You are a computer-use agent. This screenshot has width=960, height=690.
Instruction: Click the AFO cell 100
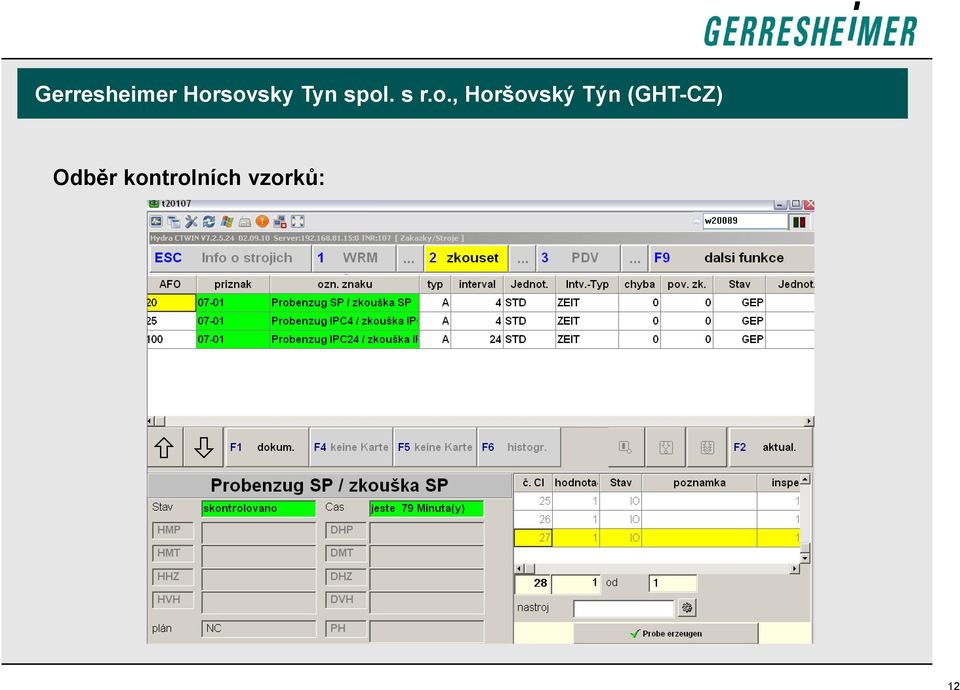tap(171, 339)
